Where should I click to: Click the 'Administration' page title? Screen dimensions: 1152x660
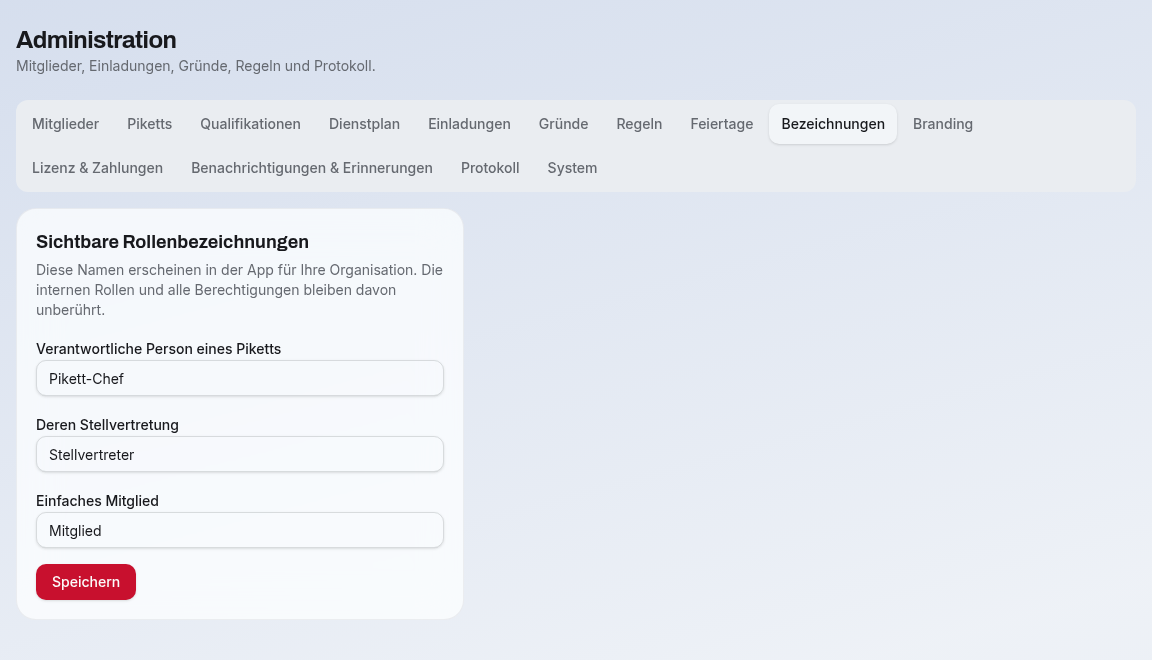click(96, 40)
